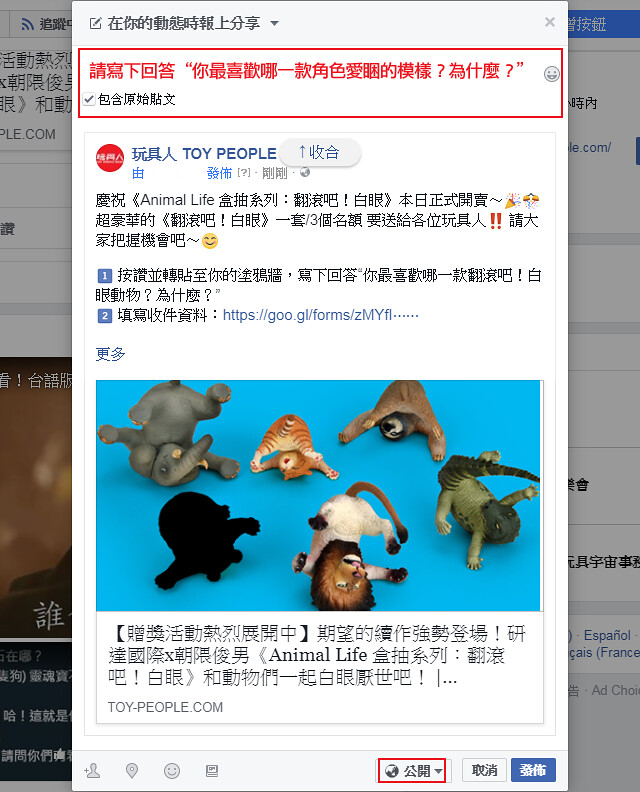Open the feeling/activity smiley icon in footer

[x=172, y=771]
